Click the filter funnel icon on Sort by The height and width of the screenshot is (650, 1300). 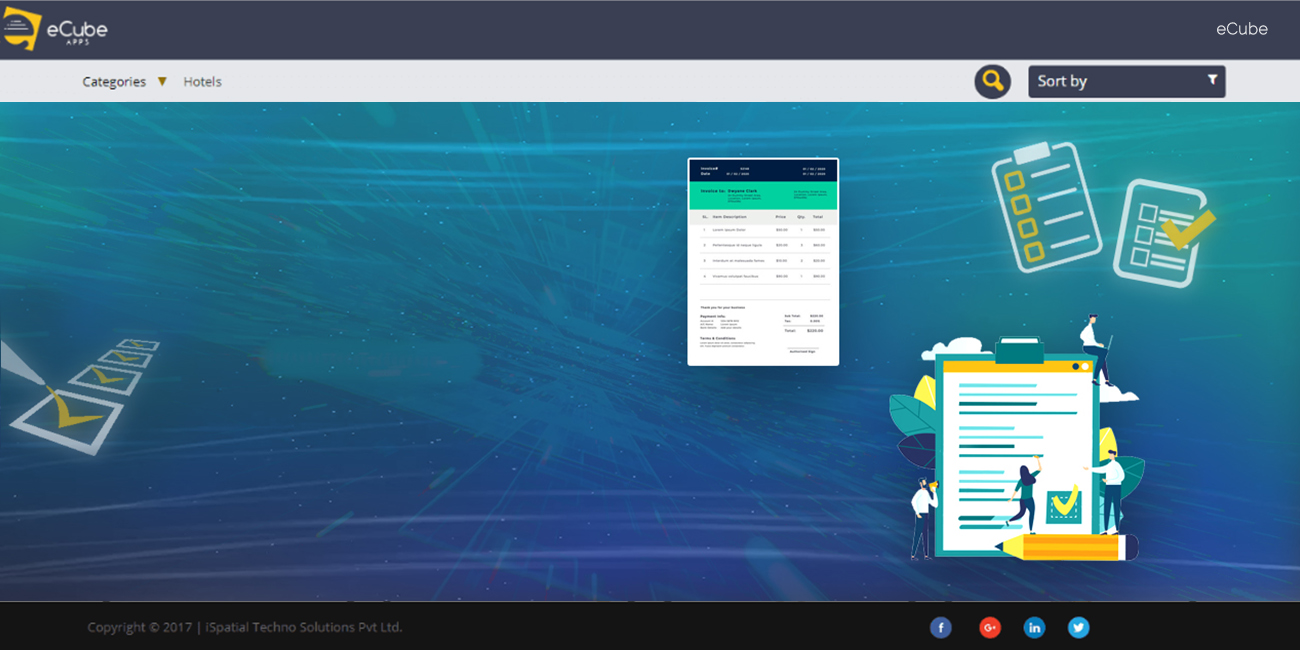(x=1213, y=81)
